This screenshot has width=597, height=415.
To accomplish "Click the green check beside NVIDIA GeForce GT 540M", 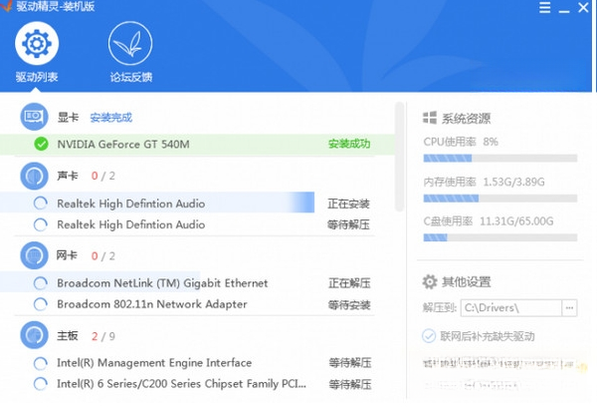I will (x=41, y=144).
